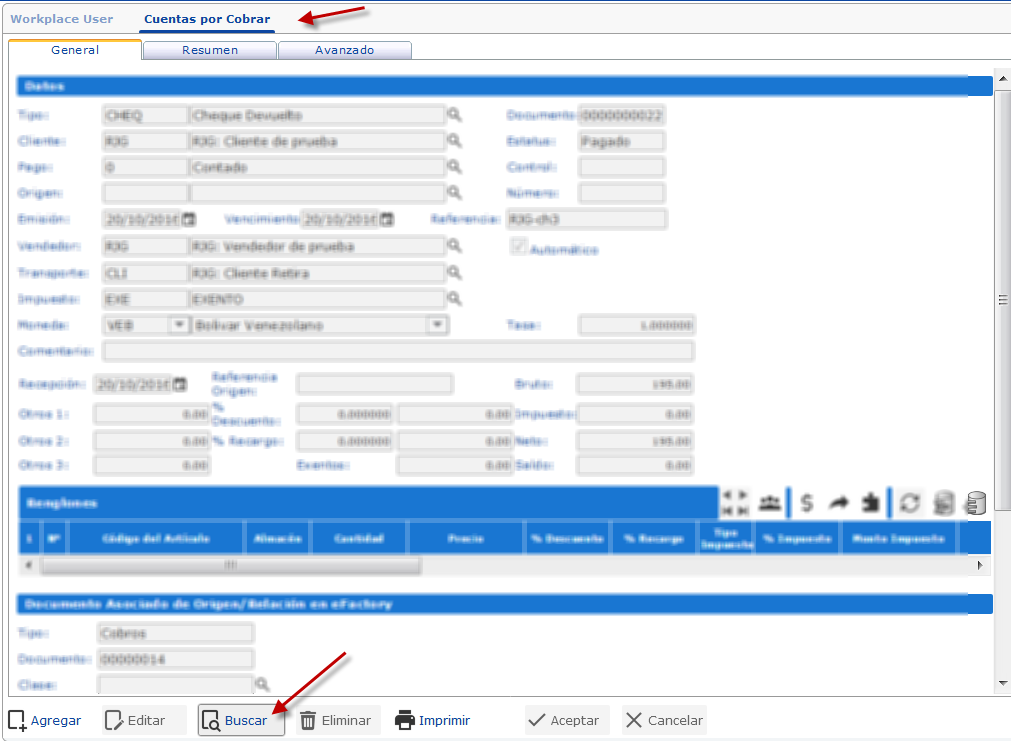Click the Monto Impuesto column header
The image size is (1011, 741).
899,538
